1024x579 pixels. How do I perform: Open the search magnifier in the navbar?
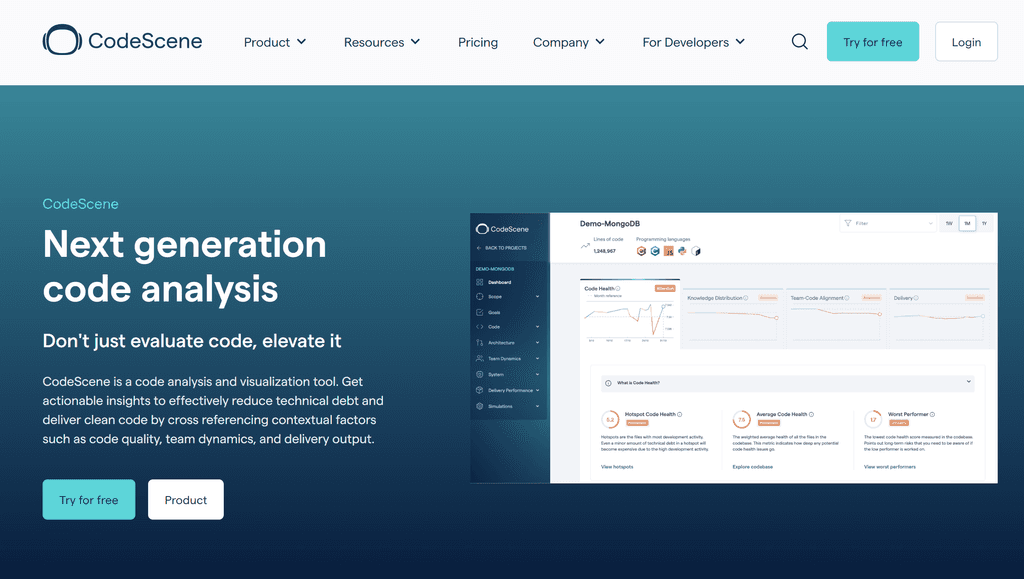[799, 41]
